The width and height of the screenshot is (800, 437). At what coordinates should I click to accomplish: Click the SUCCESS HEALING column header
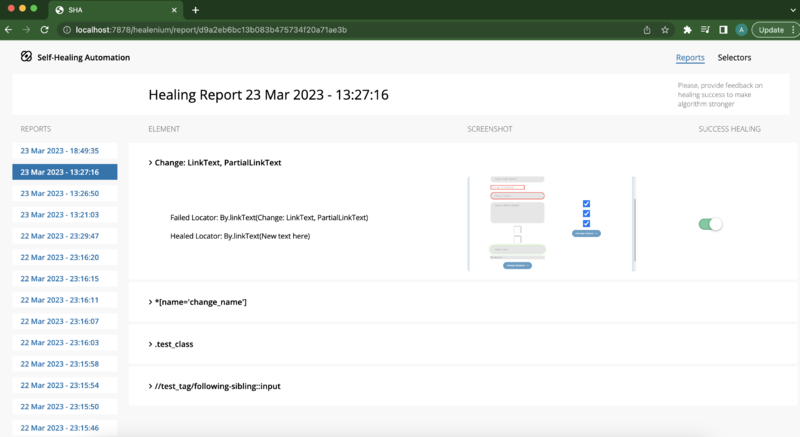729,129
